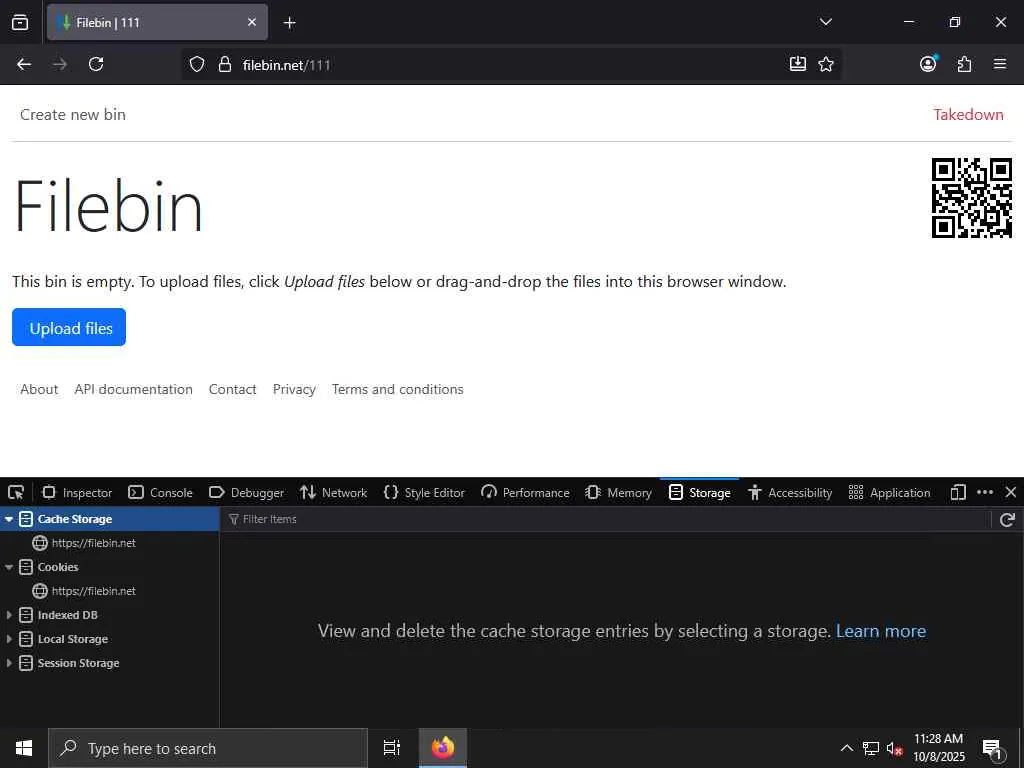1024x768 pixels.
Task: Open DevTools three-dot customize menu
Action: pos(985,492)
